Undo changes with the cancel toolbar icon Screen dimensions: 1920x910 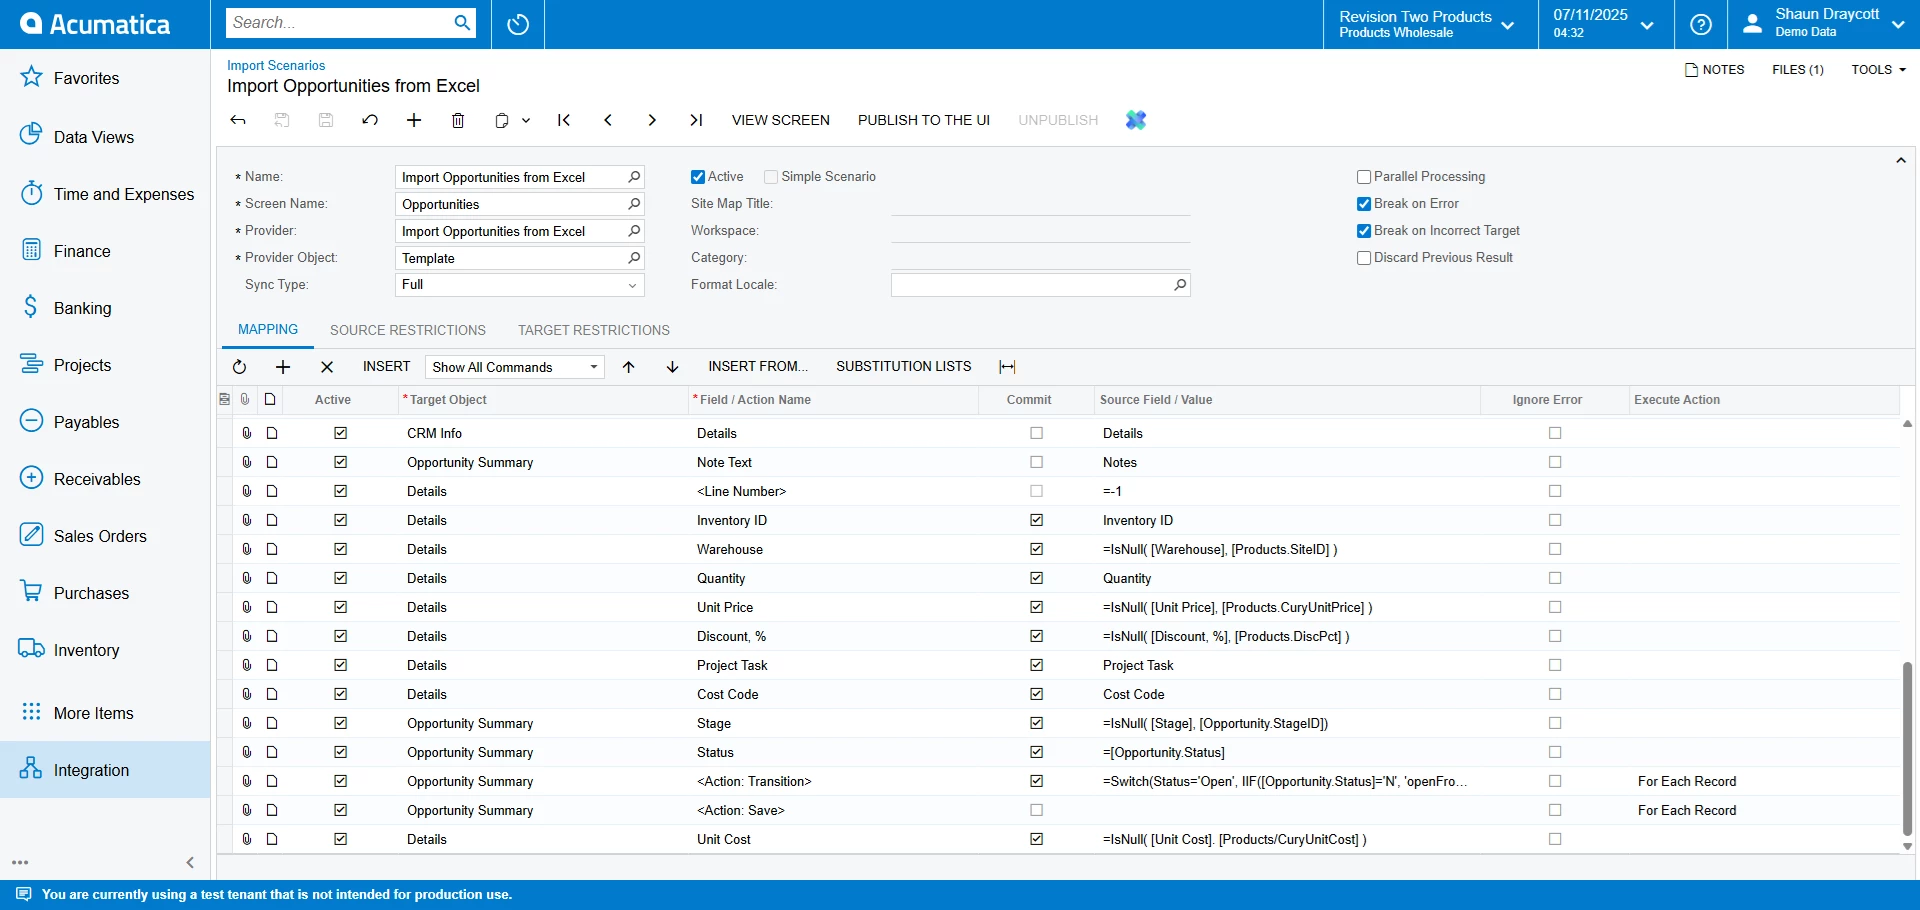click(370, 120)
